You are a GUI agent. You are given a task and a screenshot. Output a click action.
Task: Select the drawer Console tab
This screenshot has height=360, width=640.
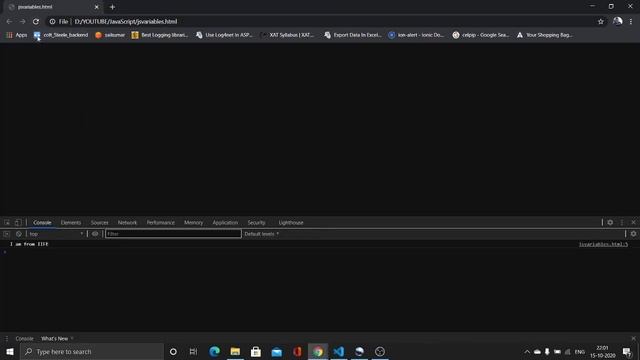tap(24, 338)
